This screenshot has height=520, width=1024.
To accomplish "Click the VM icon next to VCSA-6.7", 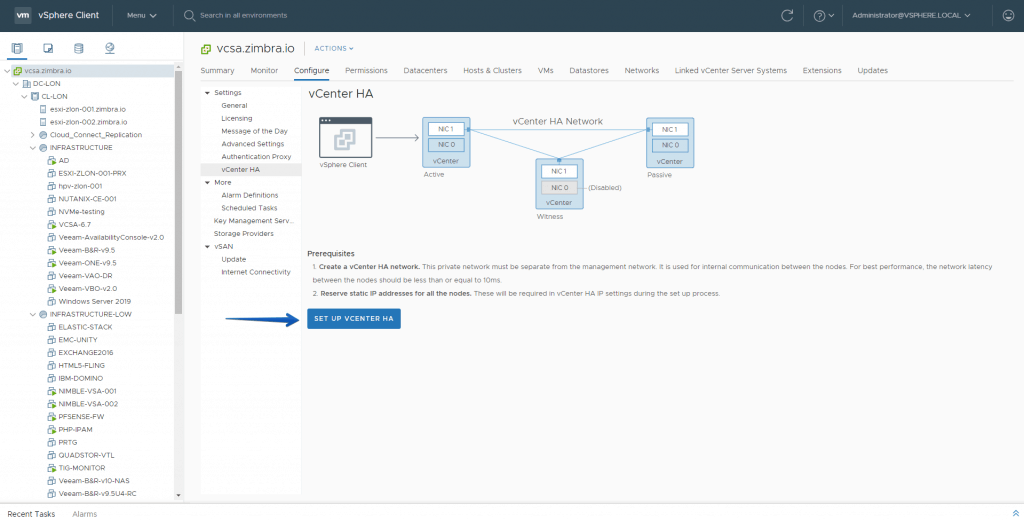I will click(52, 225).
